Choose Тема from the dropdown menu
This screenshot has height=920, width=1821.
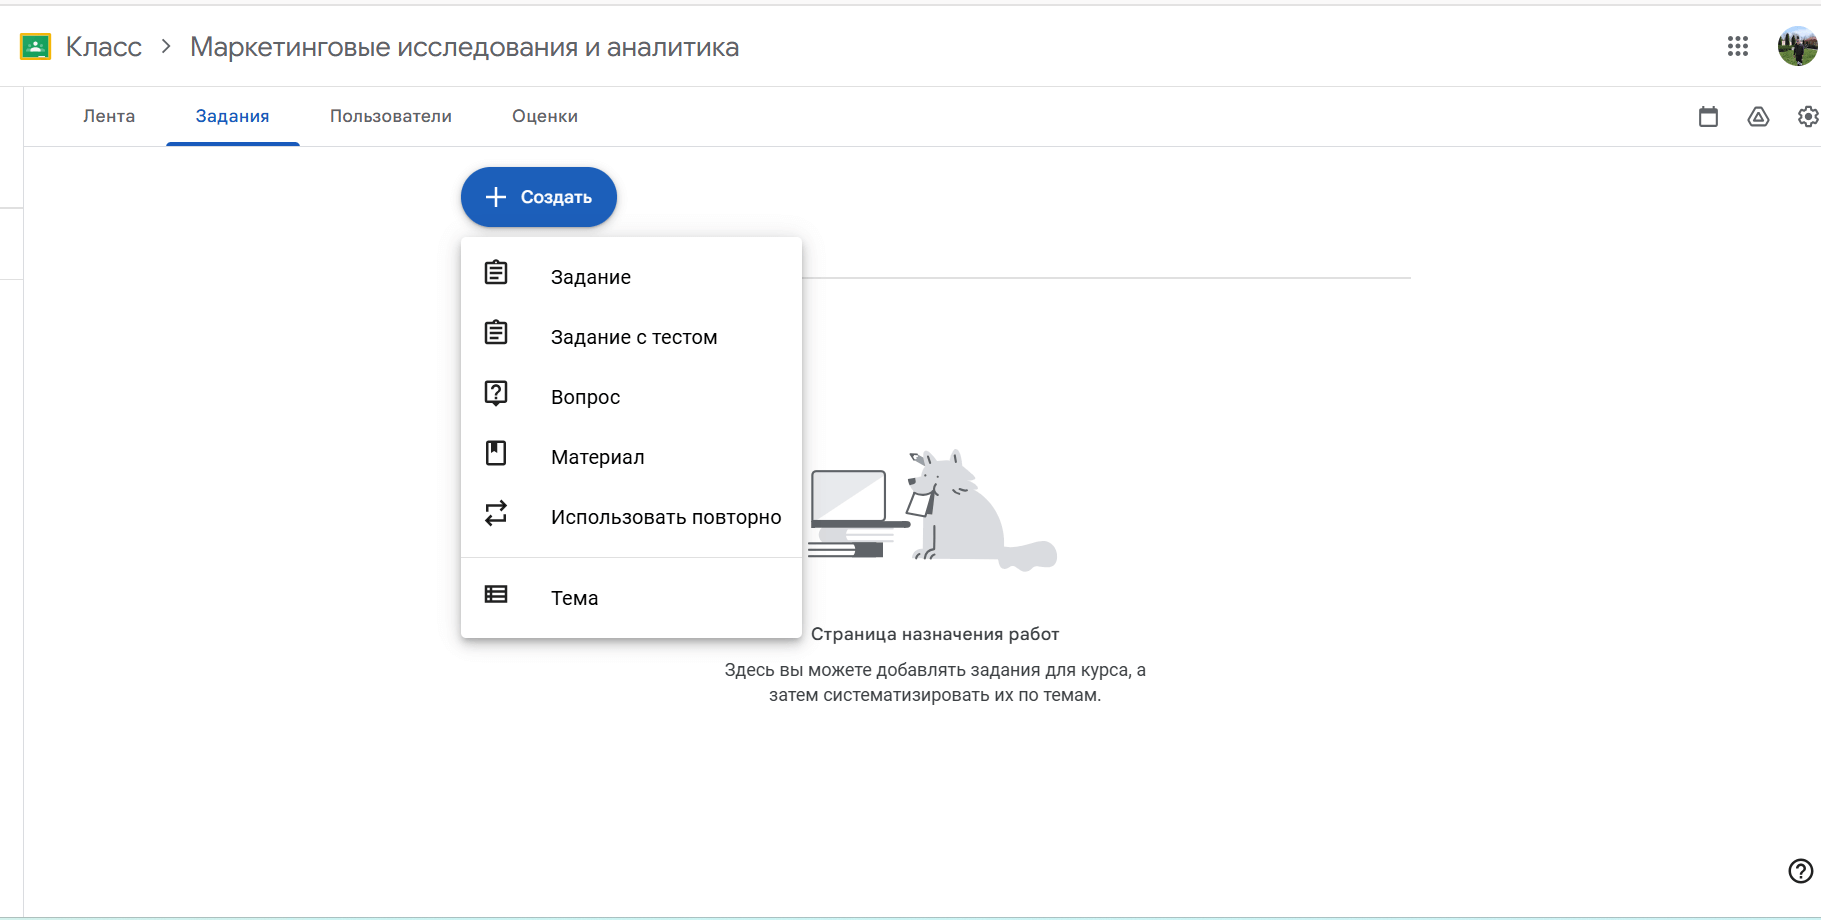tap(574, 597)
